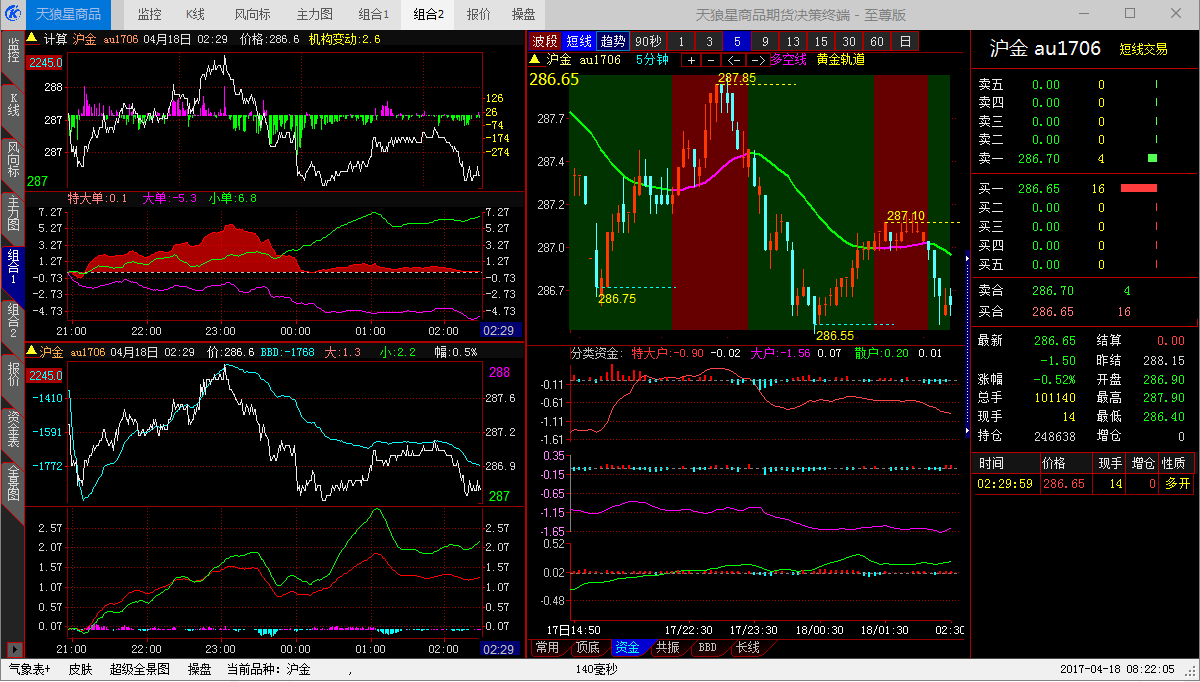Open triangle menu of lower-left 沪金 chart
This screenshot has height=682, width=1200.
[x=31, y=352]
